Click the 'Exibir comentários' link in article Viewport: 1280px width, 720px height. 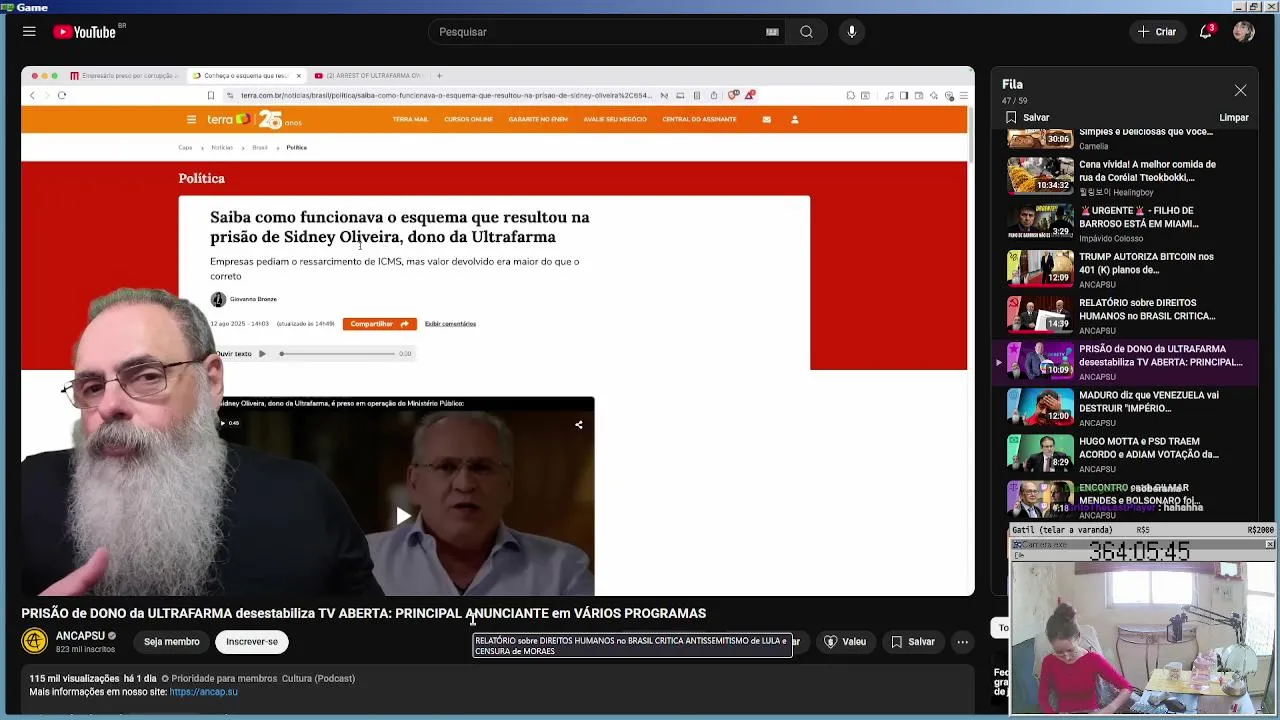[x=450, y=324]
